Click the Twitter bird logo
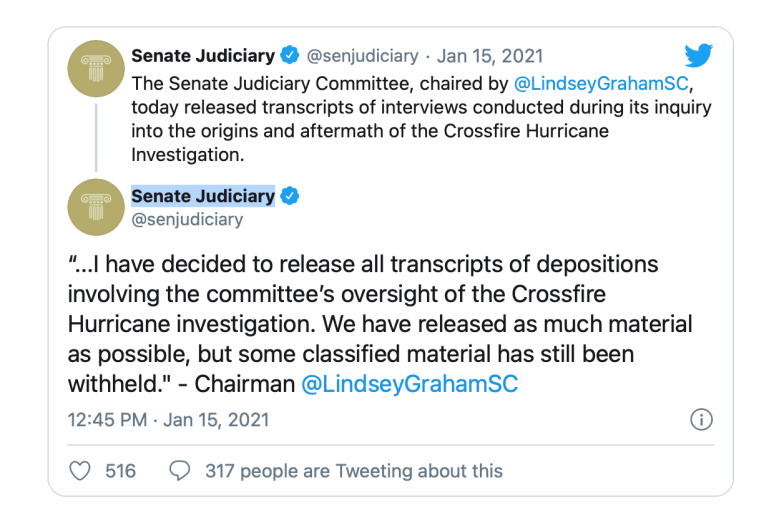This screenshot has height=528, width=774. pyautogui.click(x=698, y=56)
